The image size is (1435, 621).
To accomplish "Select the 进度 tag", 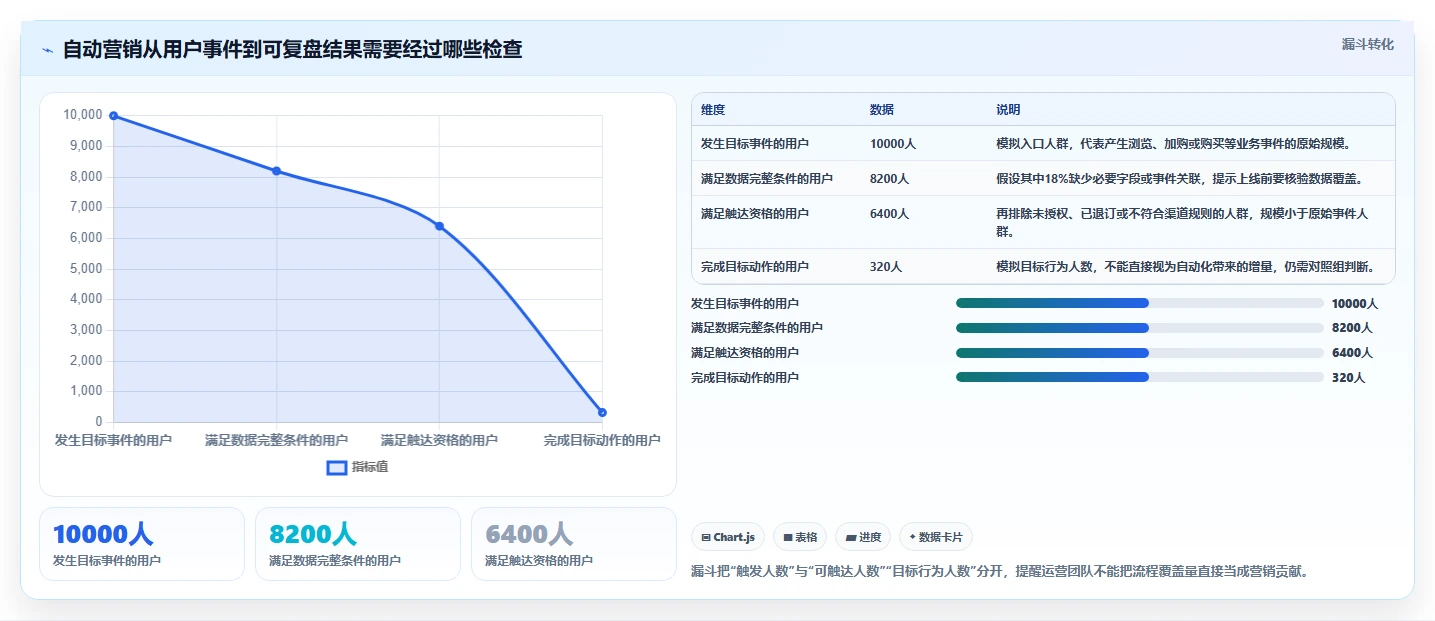I will 863,537.
